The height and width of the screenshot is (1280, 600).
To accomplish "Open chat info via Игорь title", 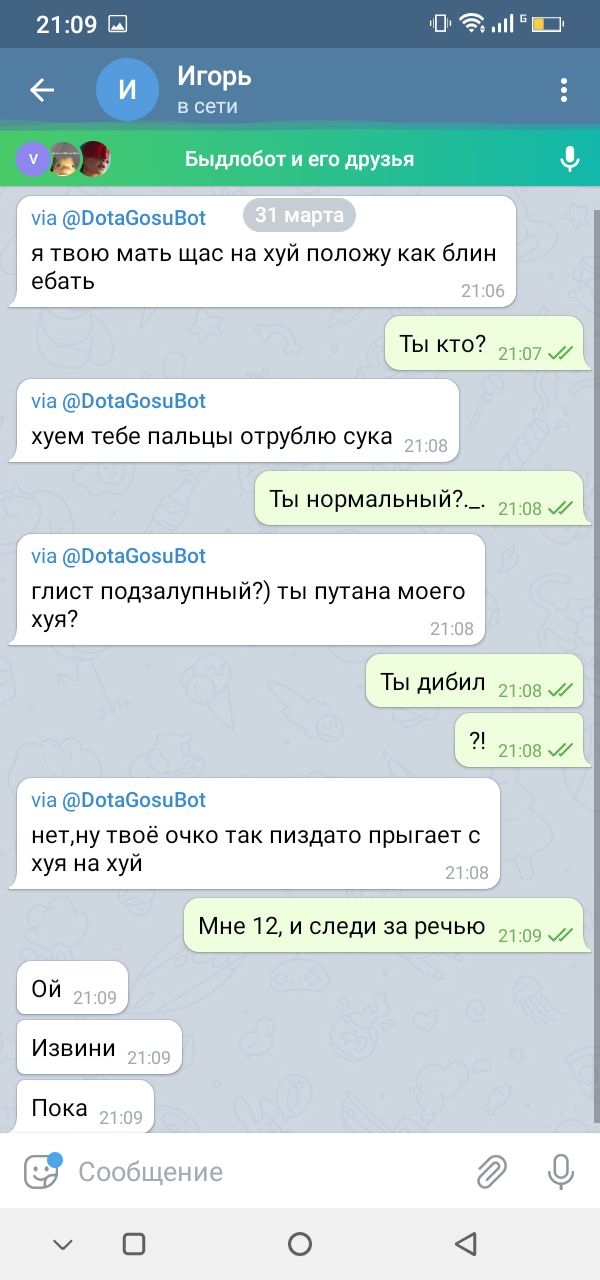I will (x=214, y=76).
